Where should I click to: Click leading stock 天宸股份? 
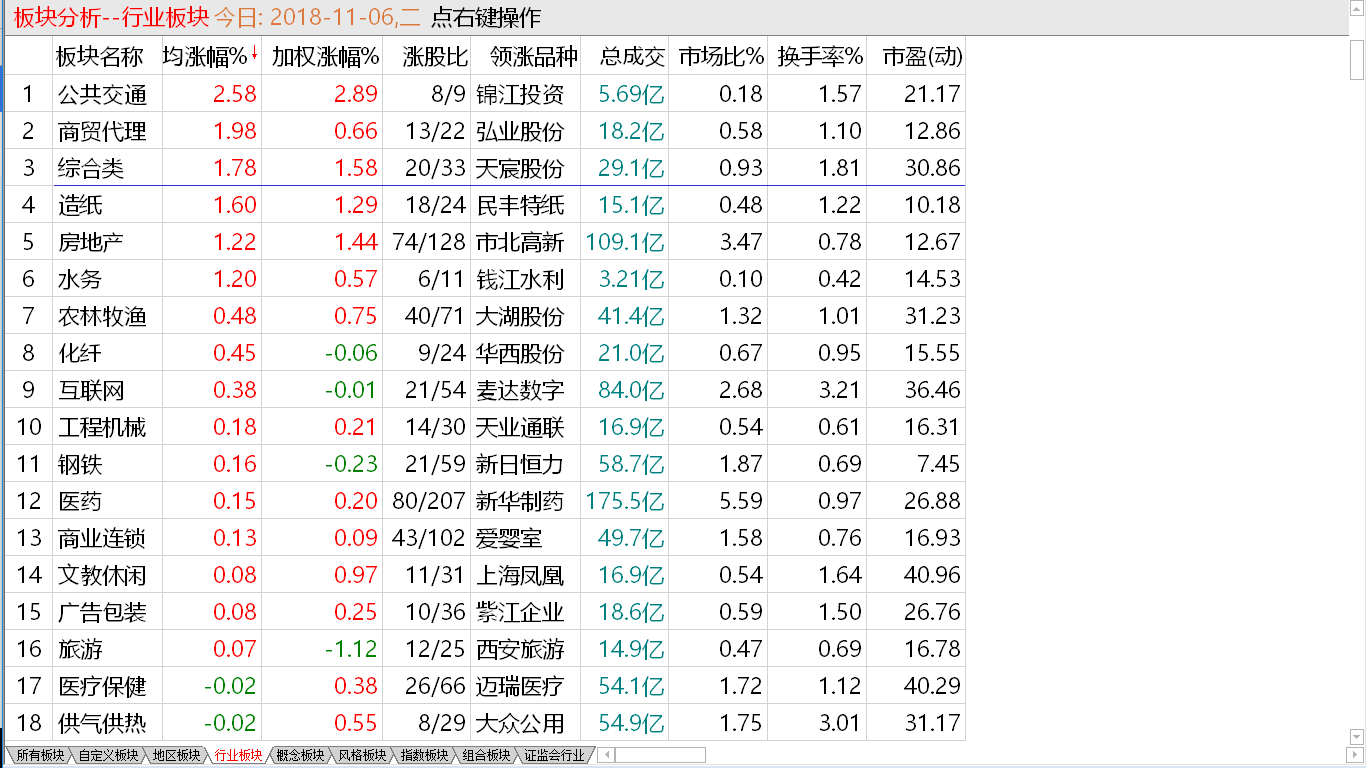click(520, 168)
